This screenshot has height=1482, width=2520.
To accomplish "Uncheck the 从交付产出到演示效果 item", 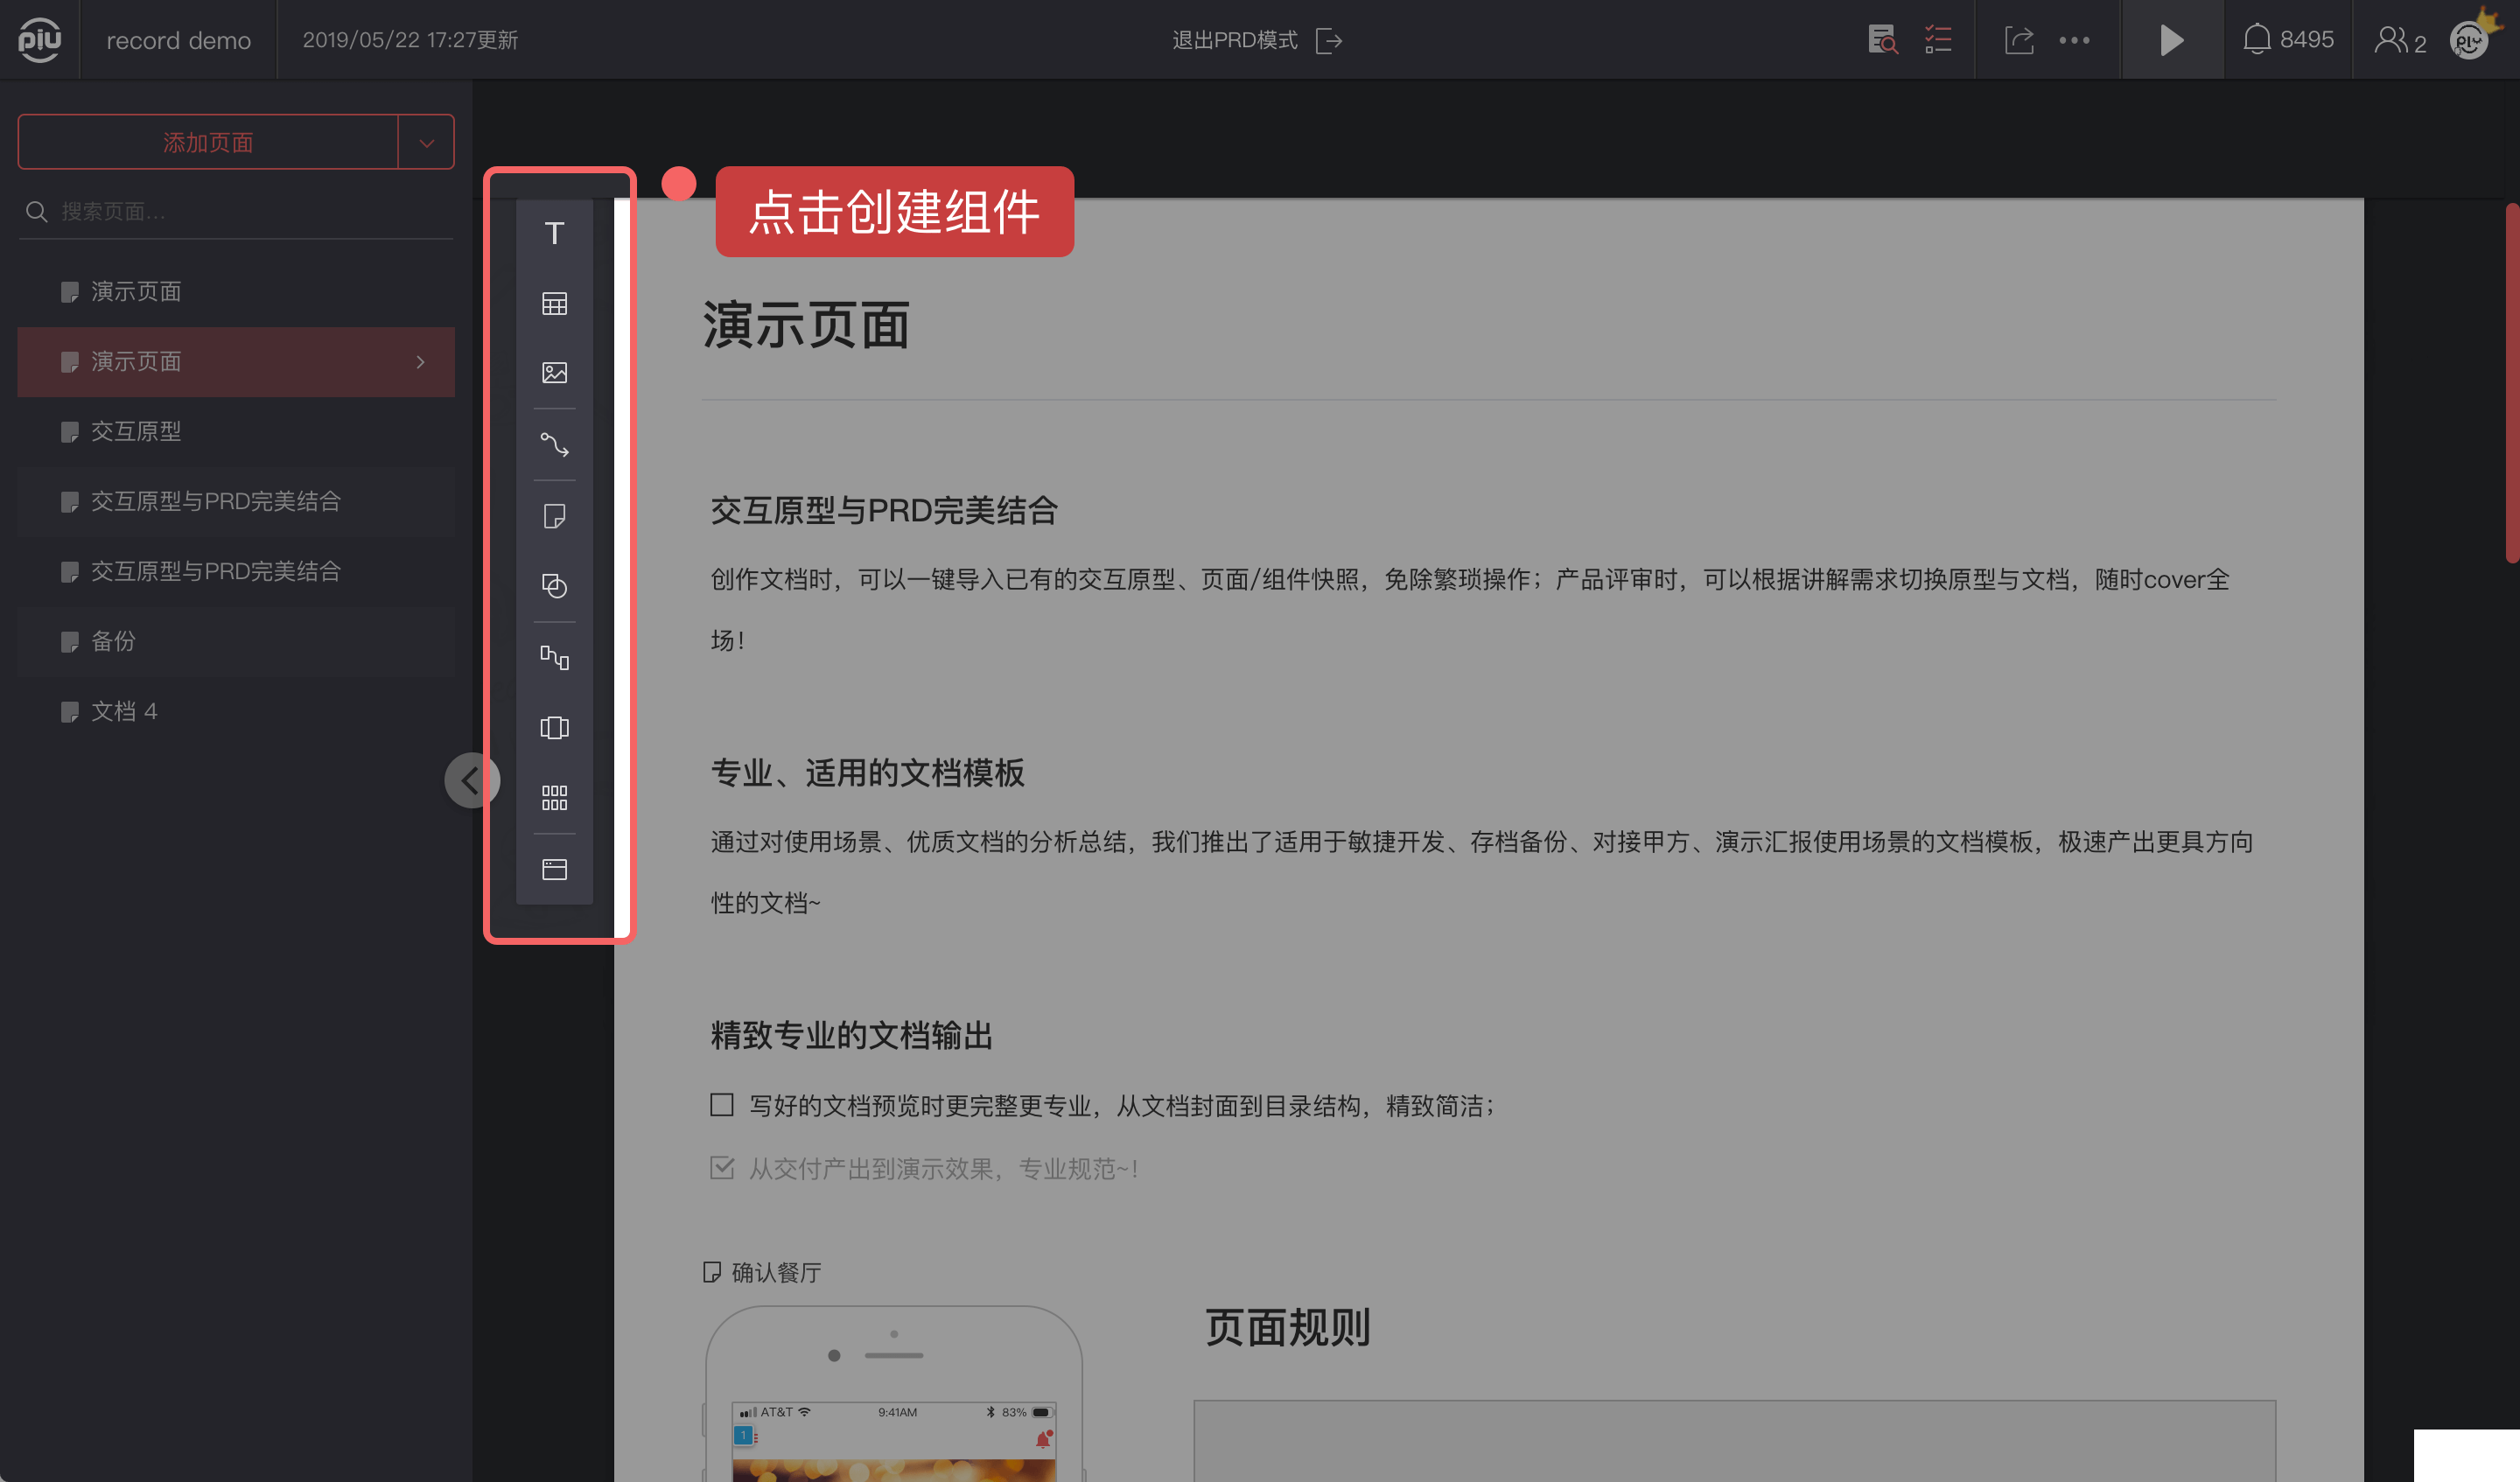I will [x=721, y=1166].
